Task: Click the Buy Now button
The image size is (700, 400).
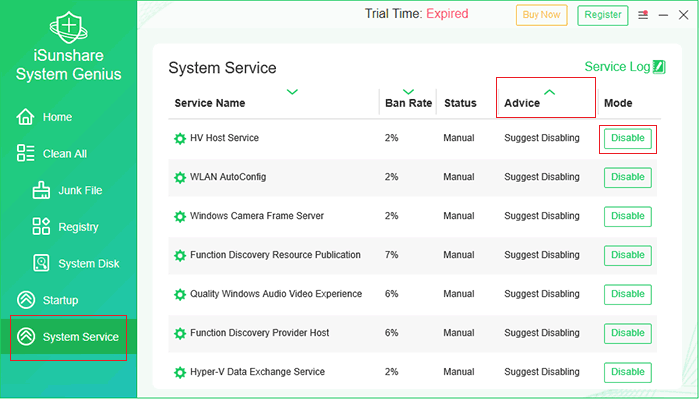Action: click(542, 15)
